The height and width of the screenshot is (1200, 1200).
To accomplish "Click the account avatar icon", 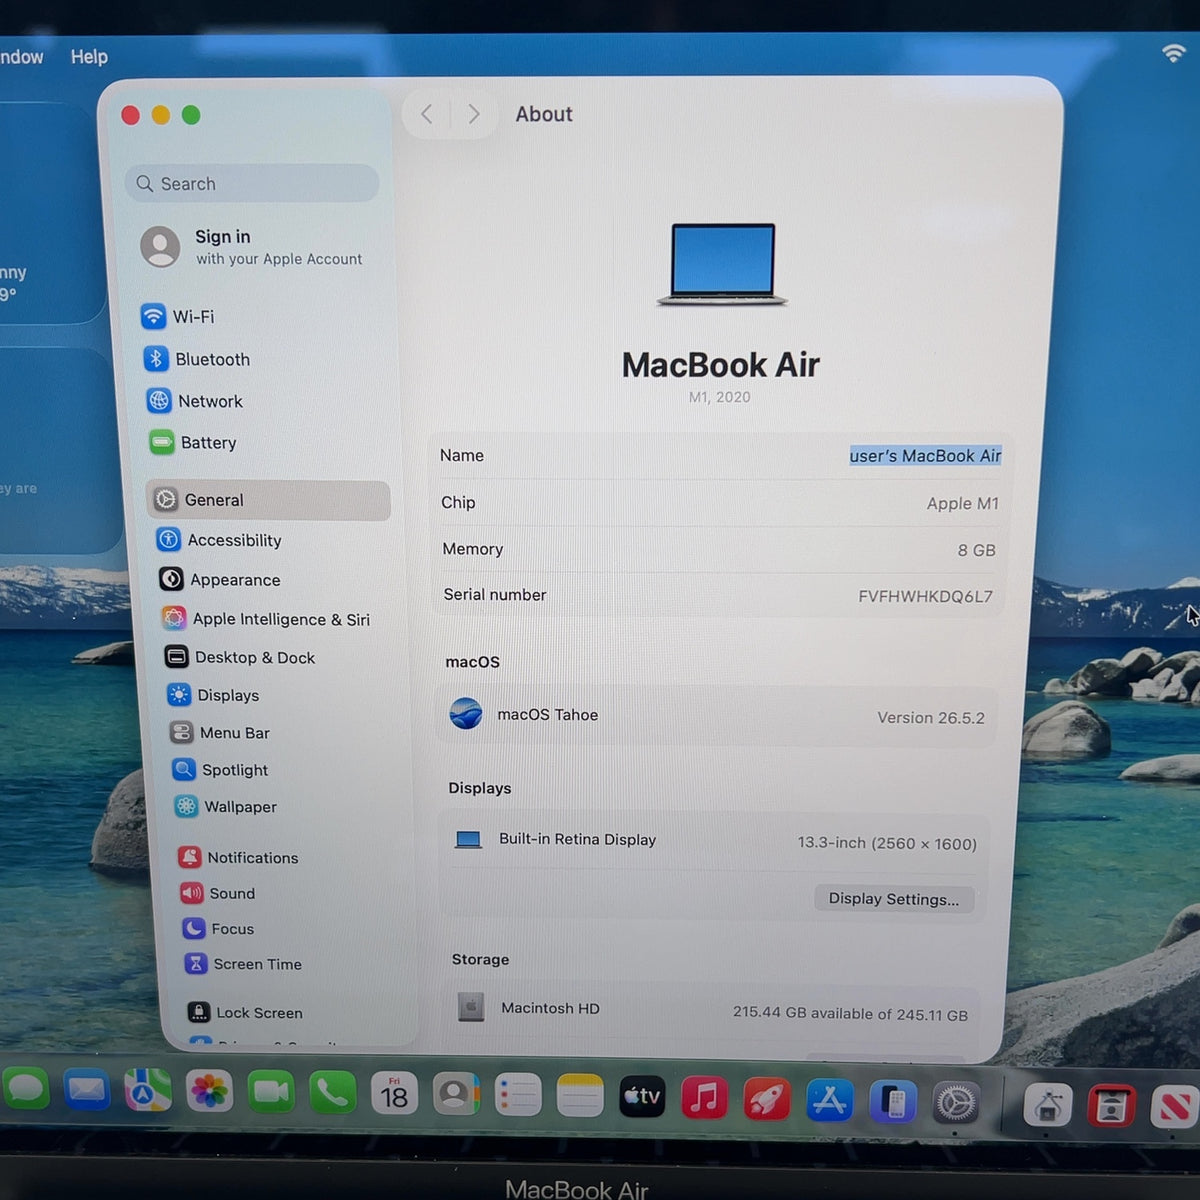I will click(x=161, y=247).
